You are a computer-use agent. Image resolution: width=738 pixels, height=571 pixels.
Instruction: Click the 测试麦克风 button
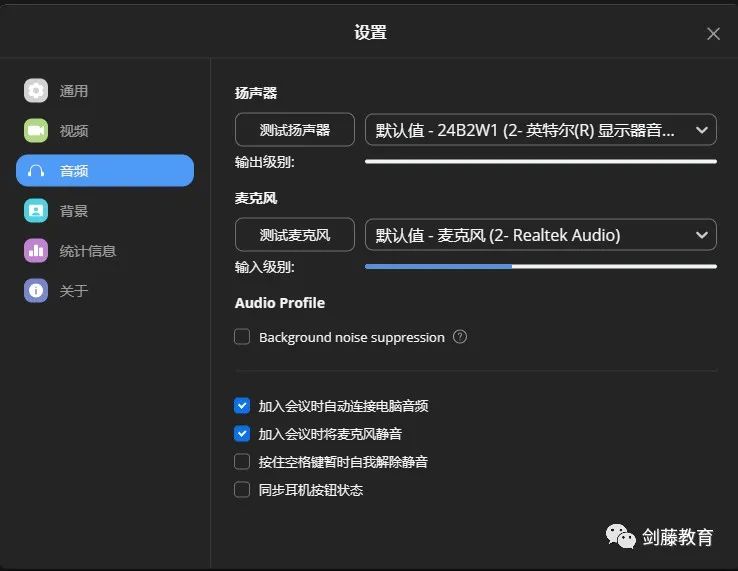tap(295, 234)
